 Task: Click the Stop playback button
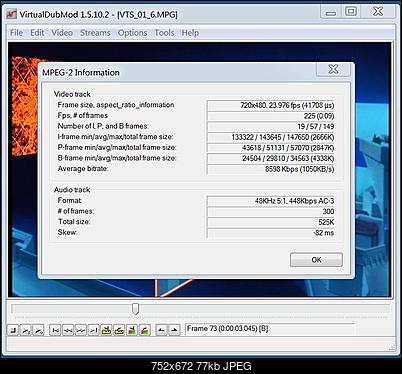(x=13, y=330)
